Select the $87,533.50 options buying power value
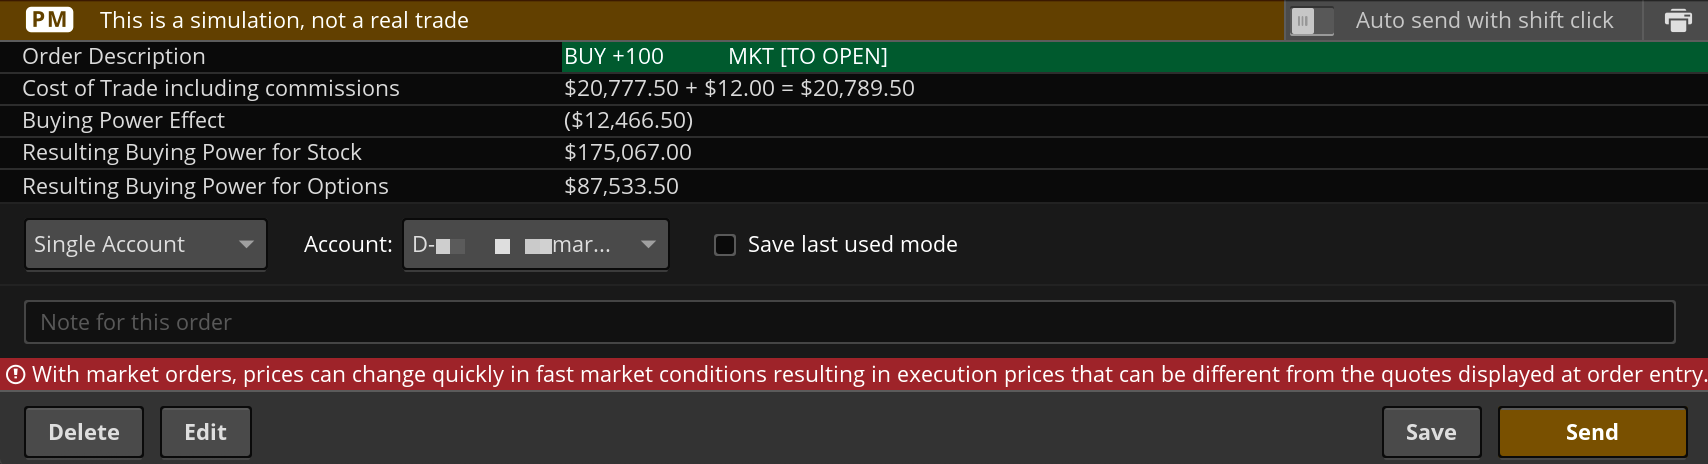The width and height of the screenshot is (1708, 464). 621,187
